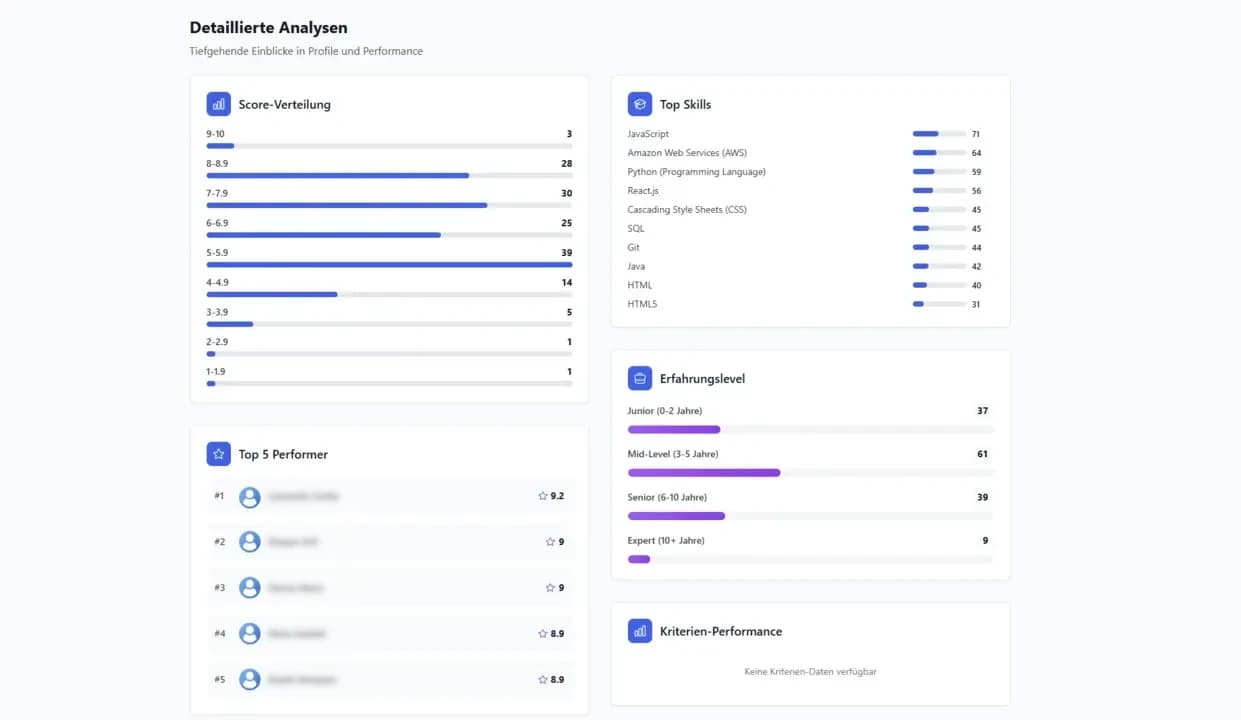Click the #1 rank label
The width and height of the screenshot is (1241, 720).
(x=219, y=496)
